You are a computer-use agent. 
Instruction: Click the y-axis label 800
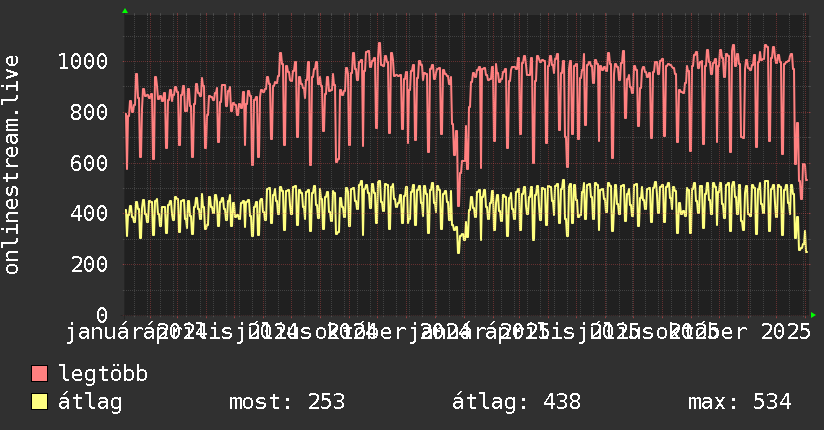click(89, 112)
